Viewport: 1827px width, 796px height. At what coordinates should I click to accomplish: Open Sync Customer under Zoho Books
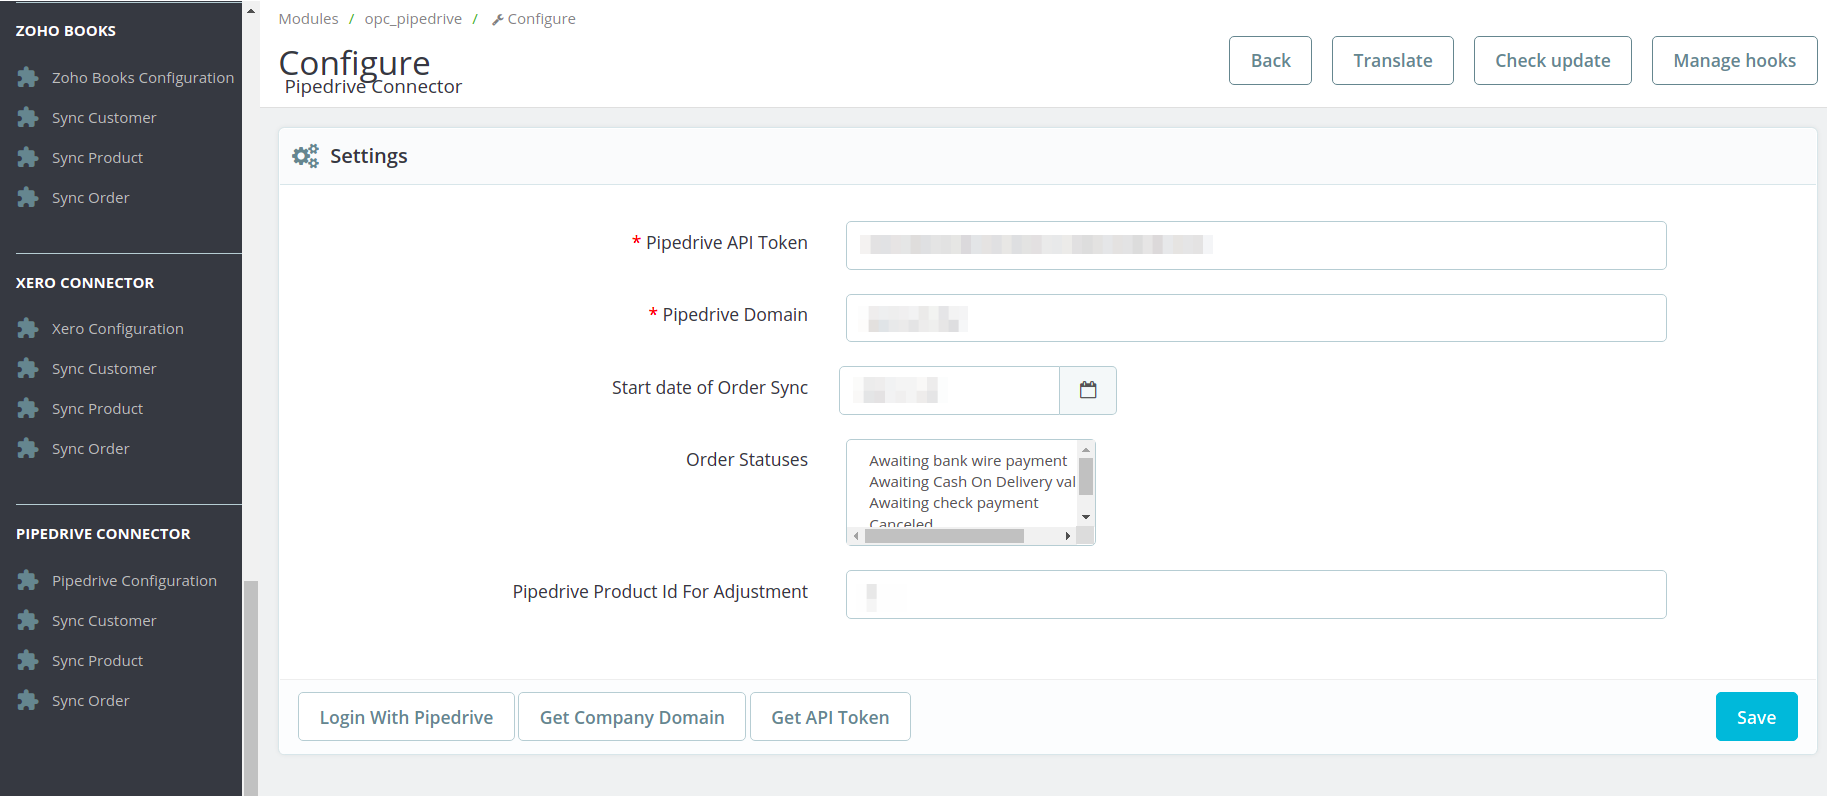point(104,117)
